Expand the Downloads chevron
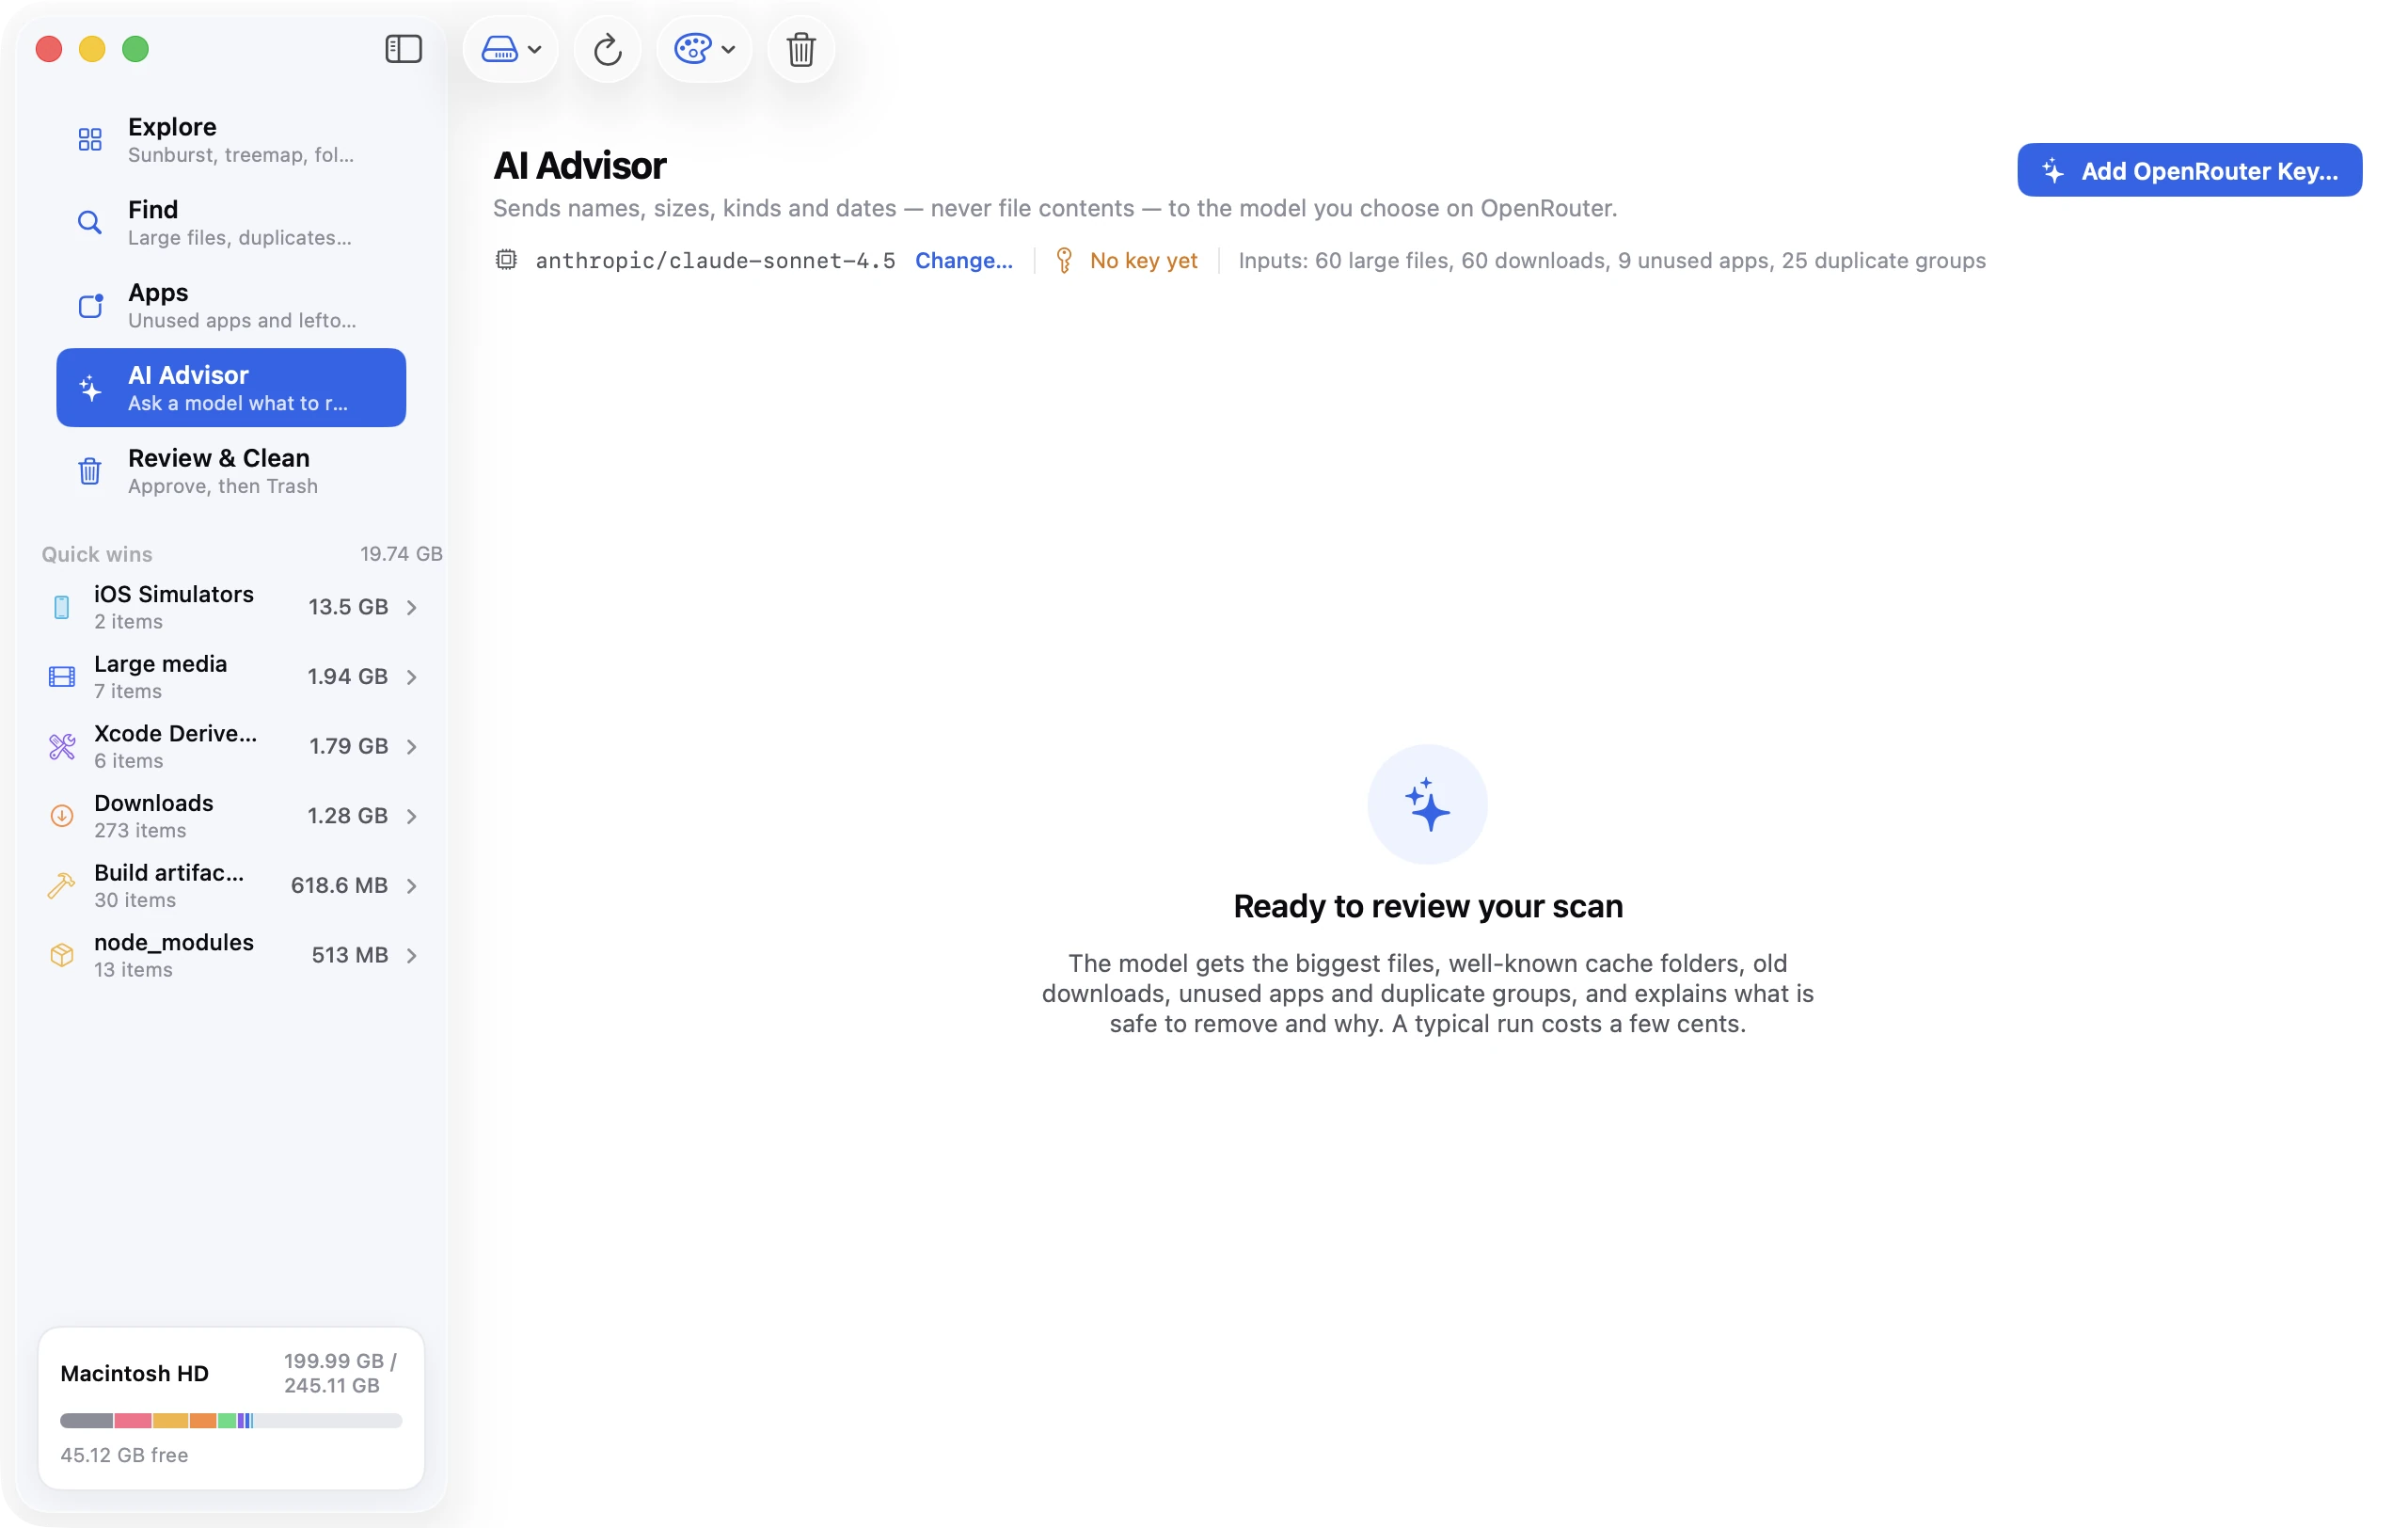Screen dimensions: 2408x1528 point(412,816)
